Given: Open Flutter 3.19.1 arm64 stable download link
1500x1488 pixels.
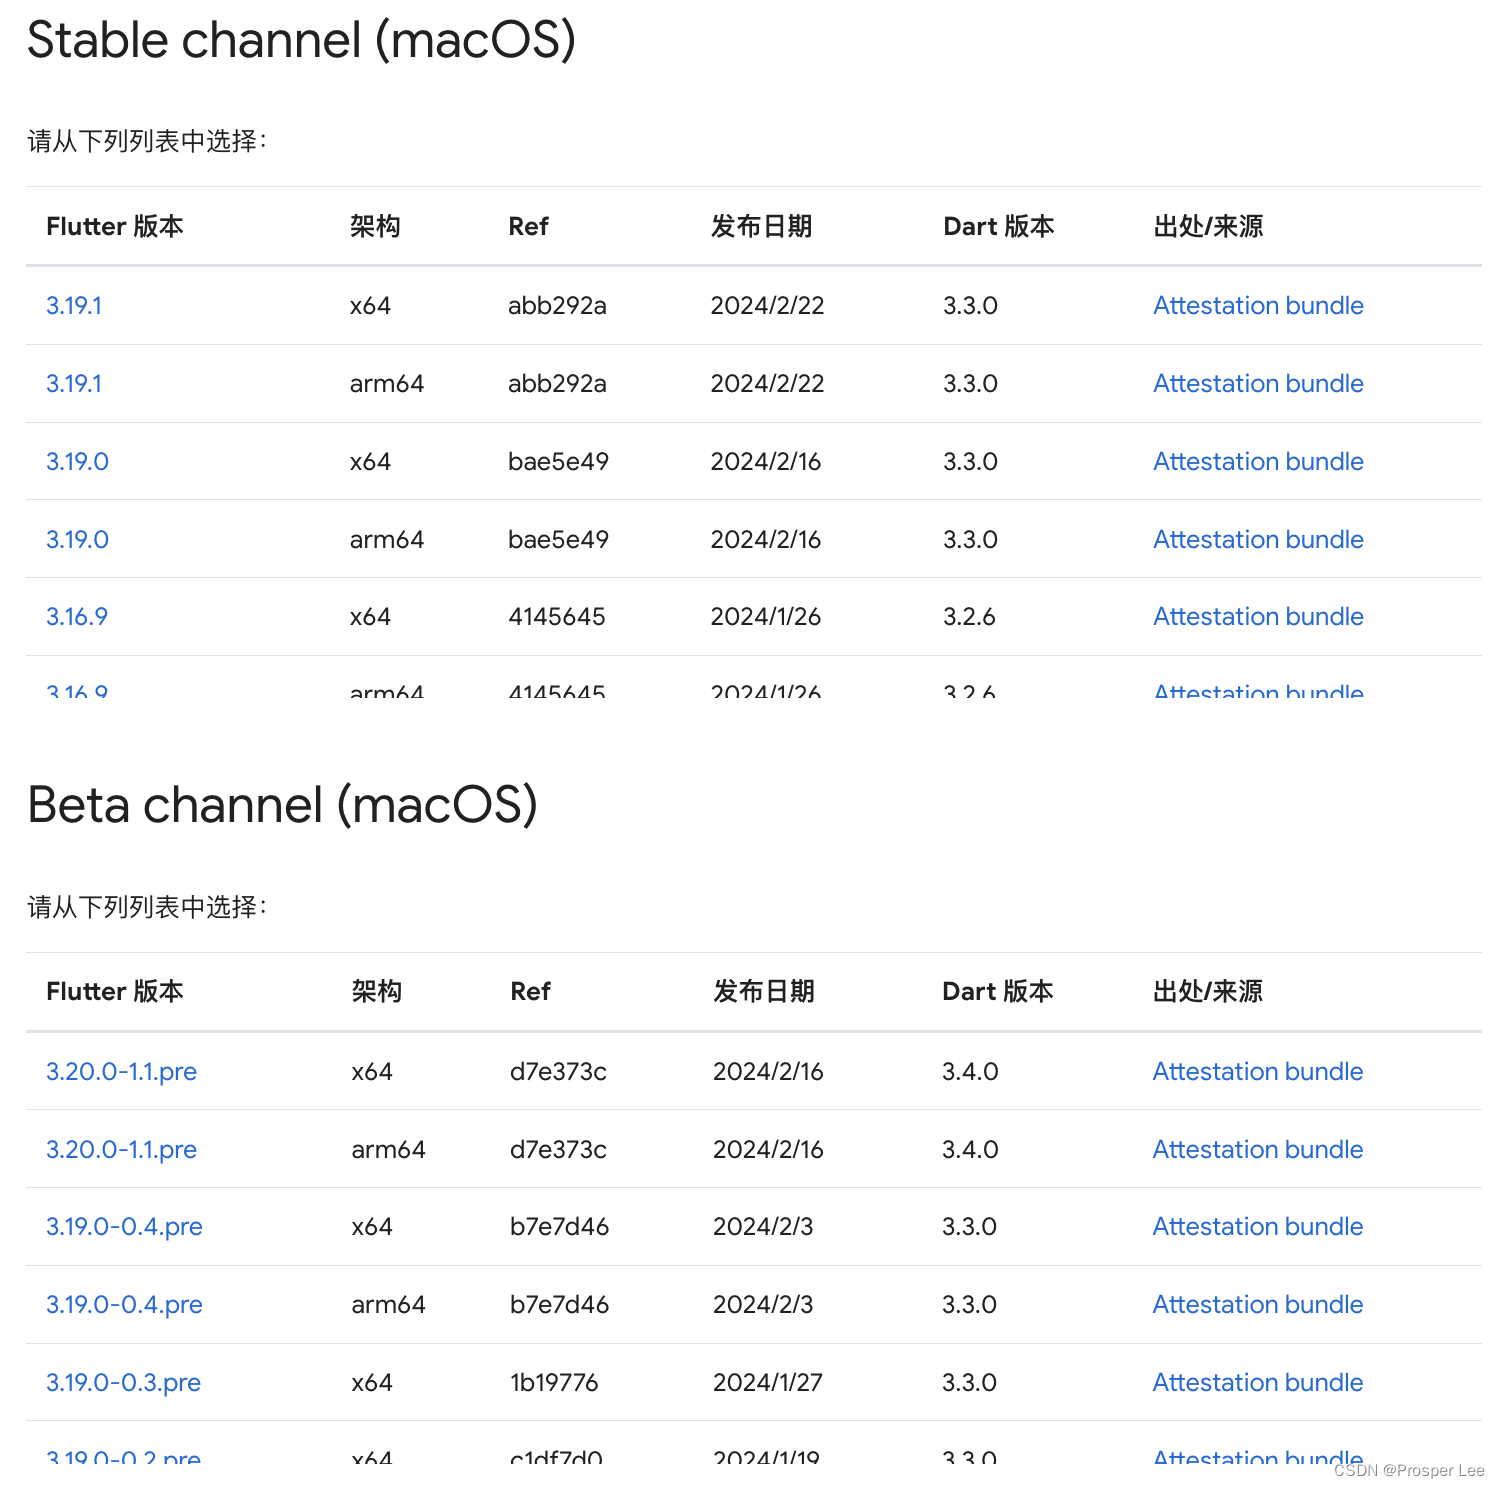Looking at the screenshot, I should point(74,384).
